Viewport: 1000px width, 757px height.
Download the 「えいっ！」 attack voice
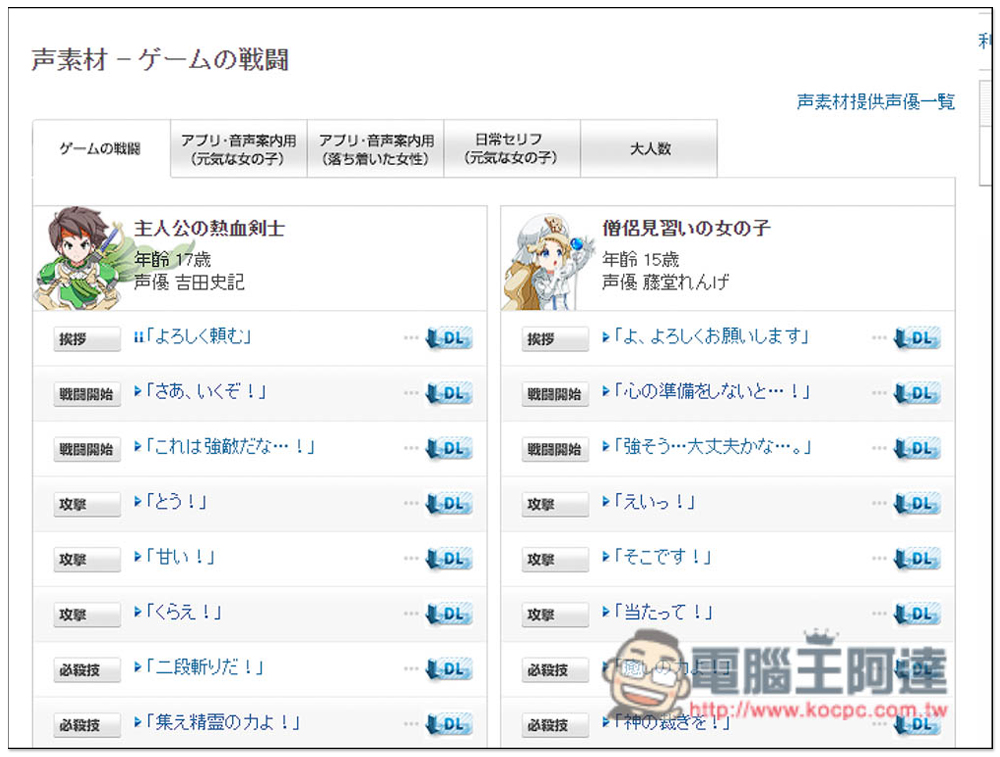pyautogui.click(x=917, y=504)
